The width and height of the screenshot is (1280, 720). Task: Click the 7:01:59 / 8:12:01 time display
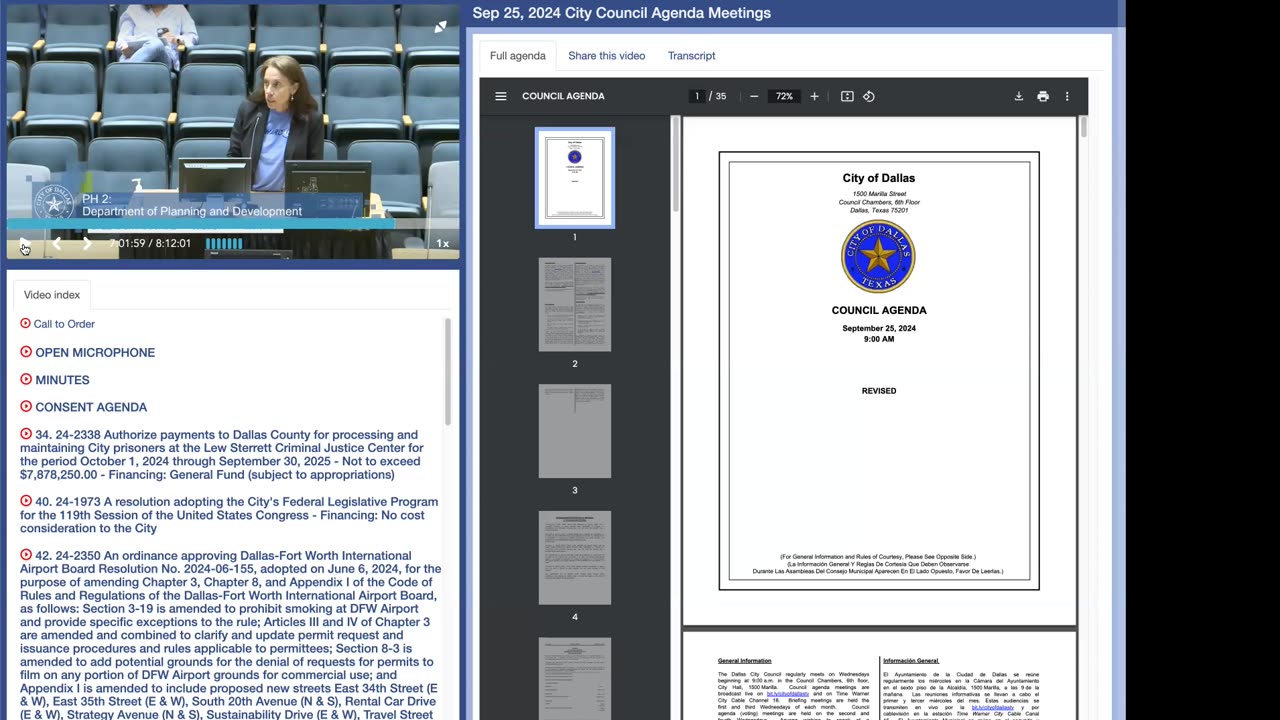tap(150, 243)
